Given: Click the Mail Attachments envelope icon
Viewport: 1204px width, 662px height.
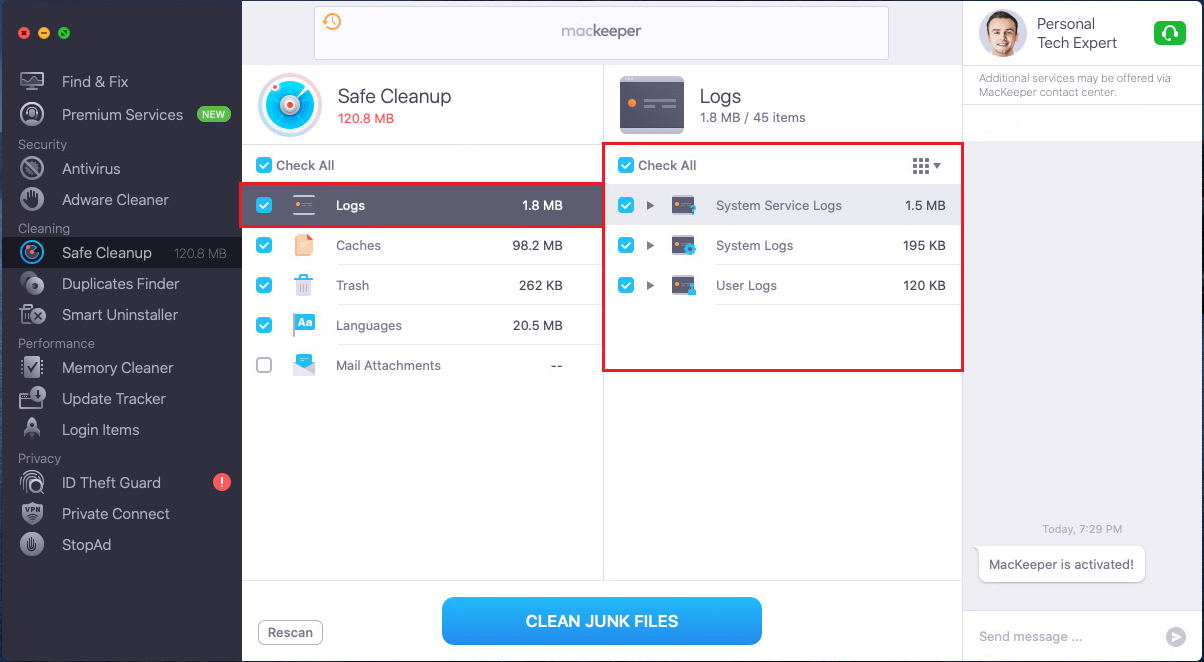Looking at the screenshot, I should (304, 365).
